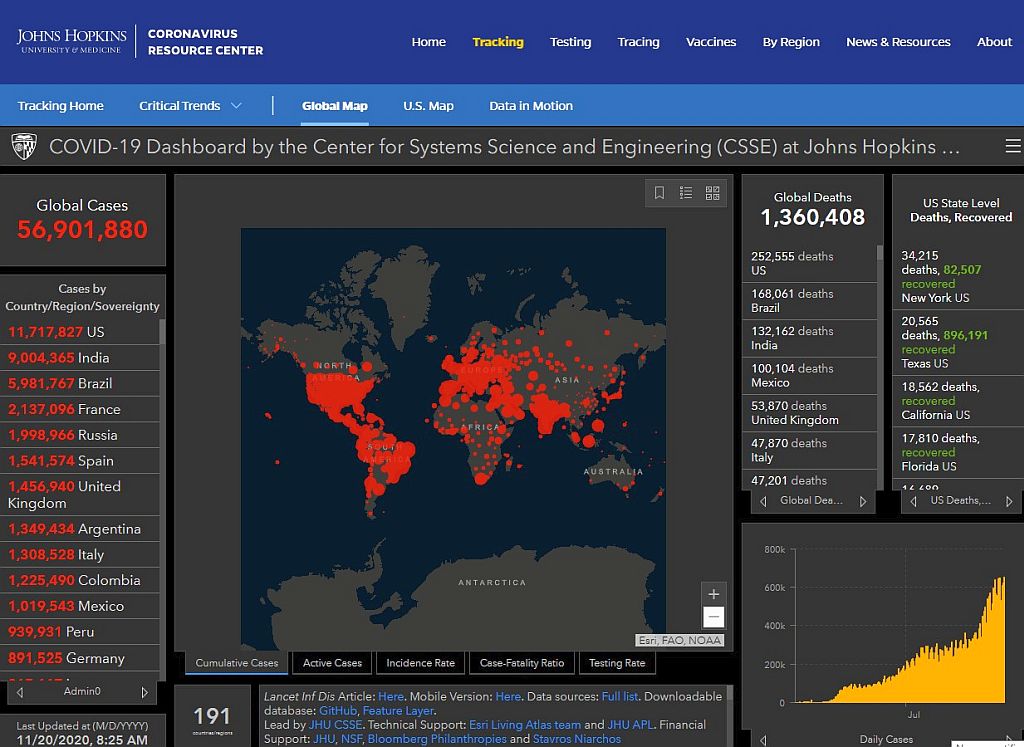Open the basemap gallery grid icon

click(x=712, y=193)
